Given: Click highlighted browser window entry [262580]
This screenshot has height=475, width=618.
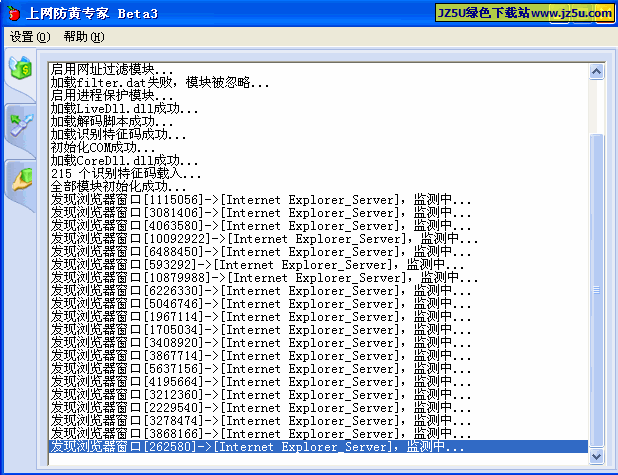Looking at the screenshot, I should (318, 447).
